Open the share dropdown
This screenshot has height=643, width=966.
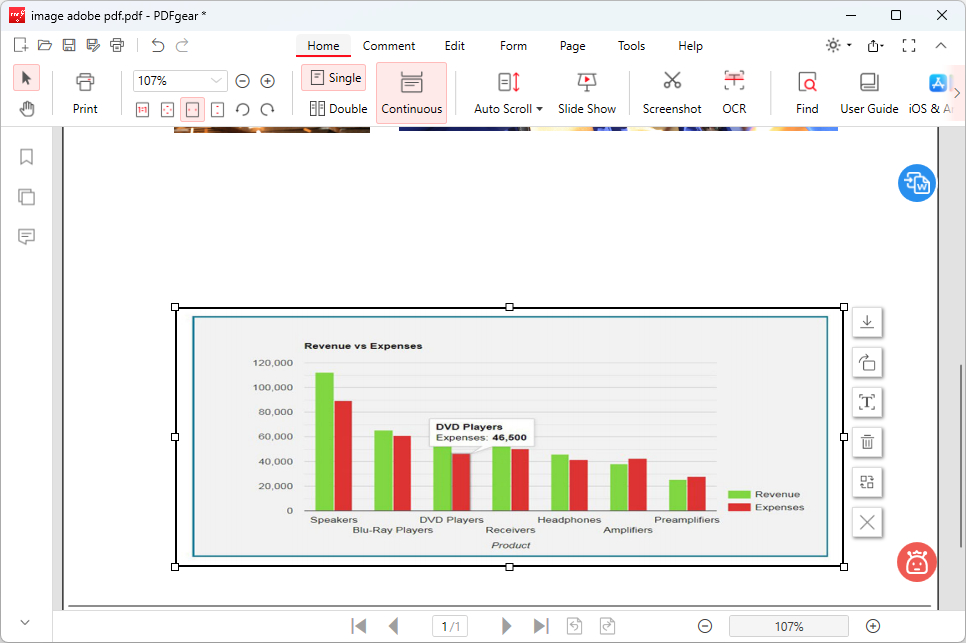(x=875, y=46)
